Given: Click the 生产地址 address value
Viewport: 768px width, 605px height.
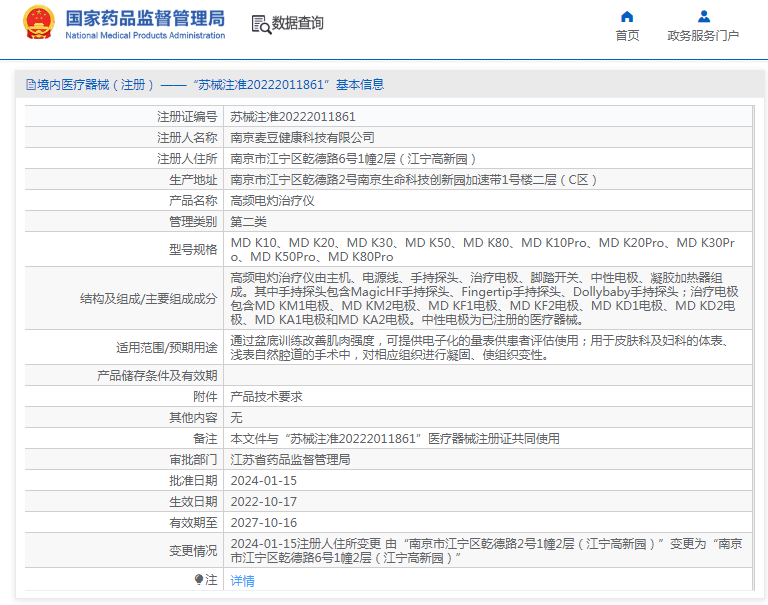Looking at the screenshot, I should click(414, 180).
